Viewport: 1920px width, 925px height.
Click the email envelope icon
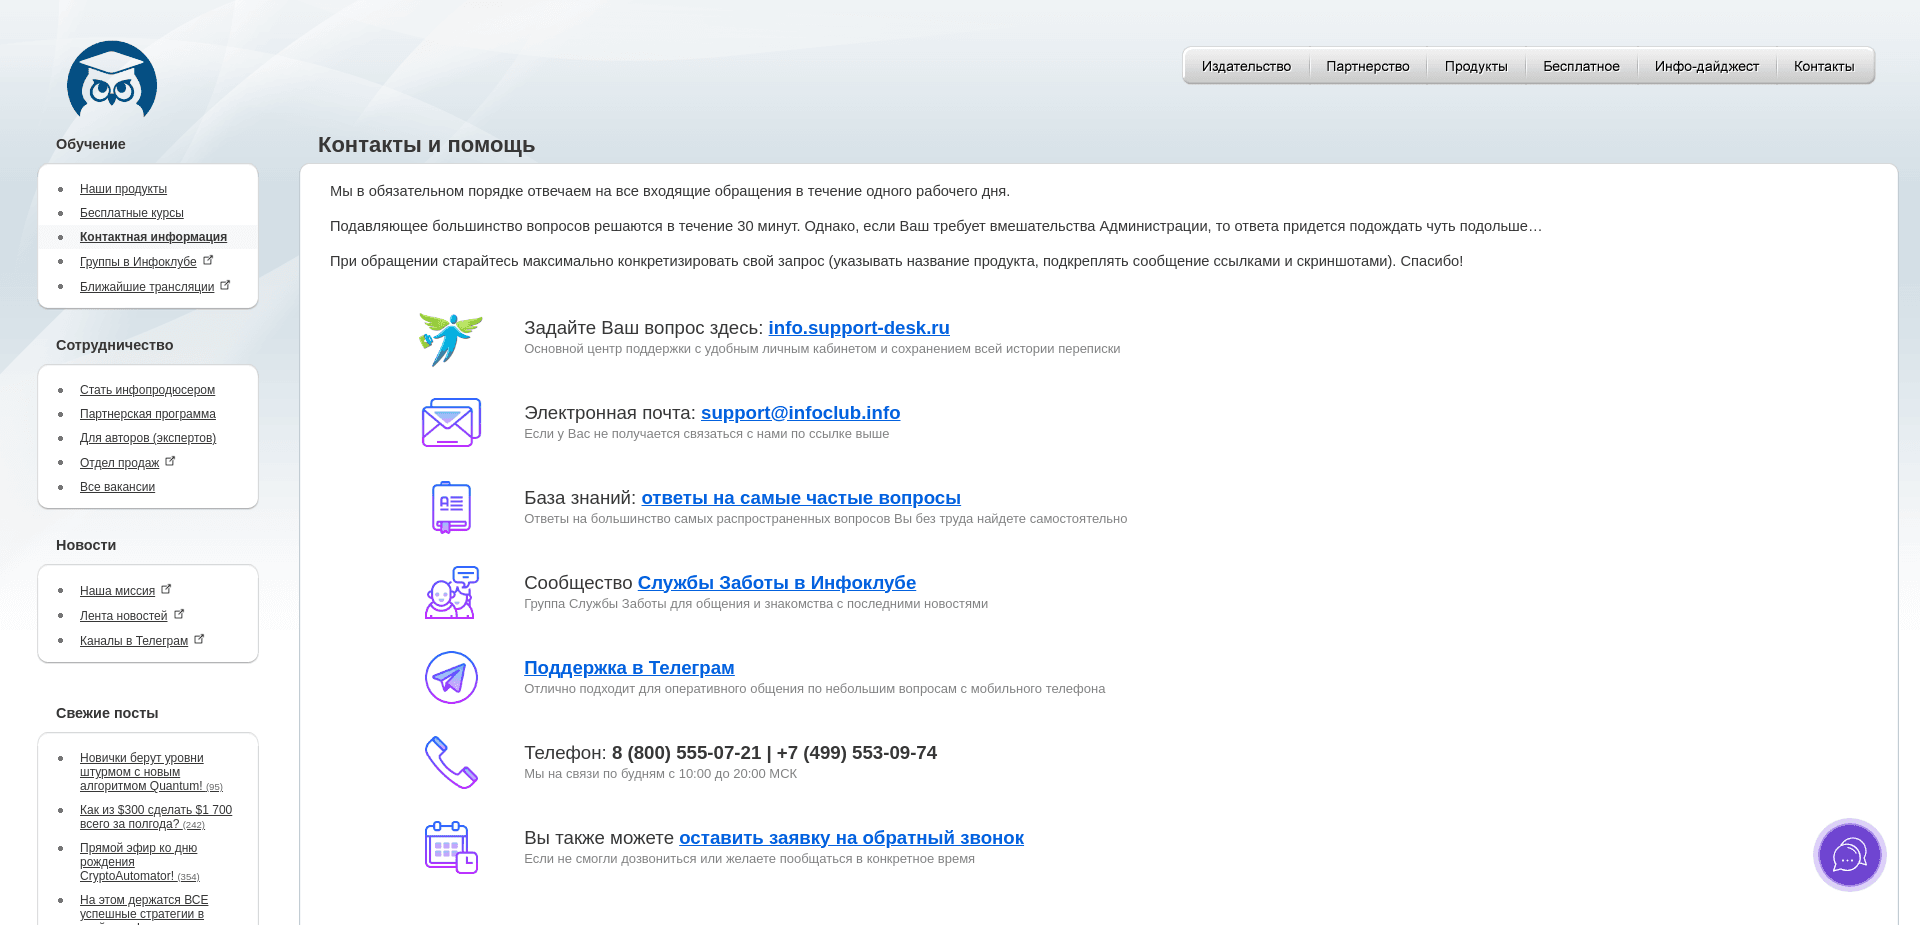tap(451, 422)
